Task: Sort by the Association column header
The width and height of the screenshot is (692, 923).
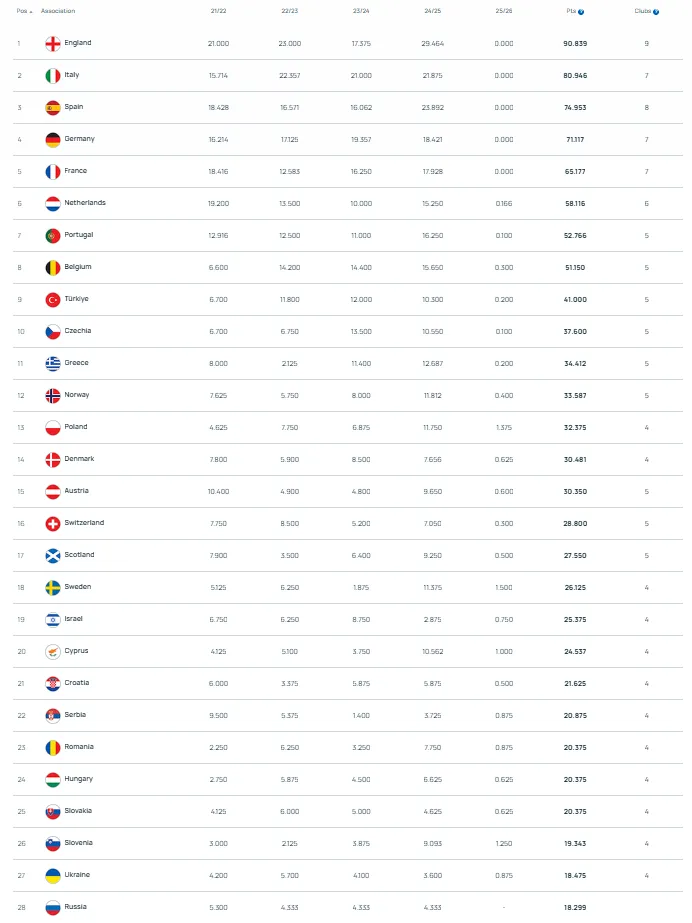Action: pyautogui.click(x=58, y=11)
